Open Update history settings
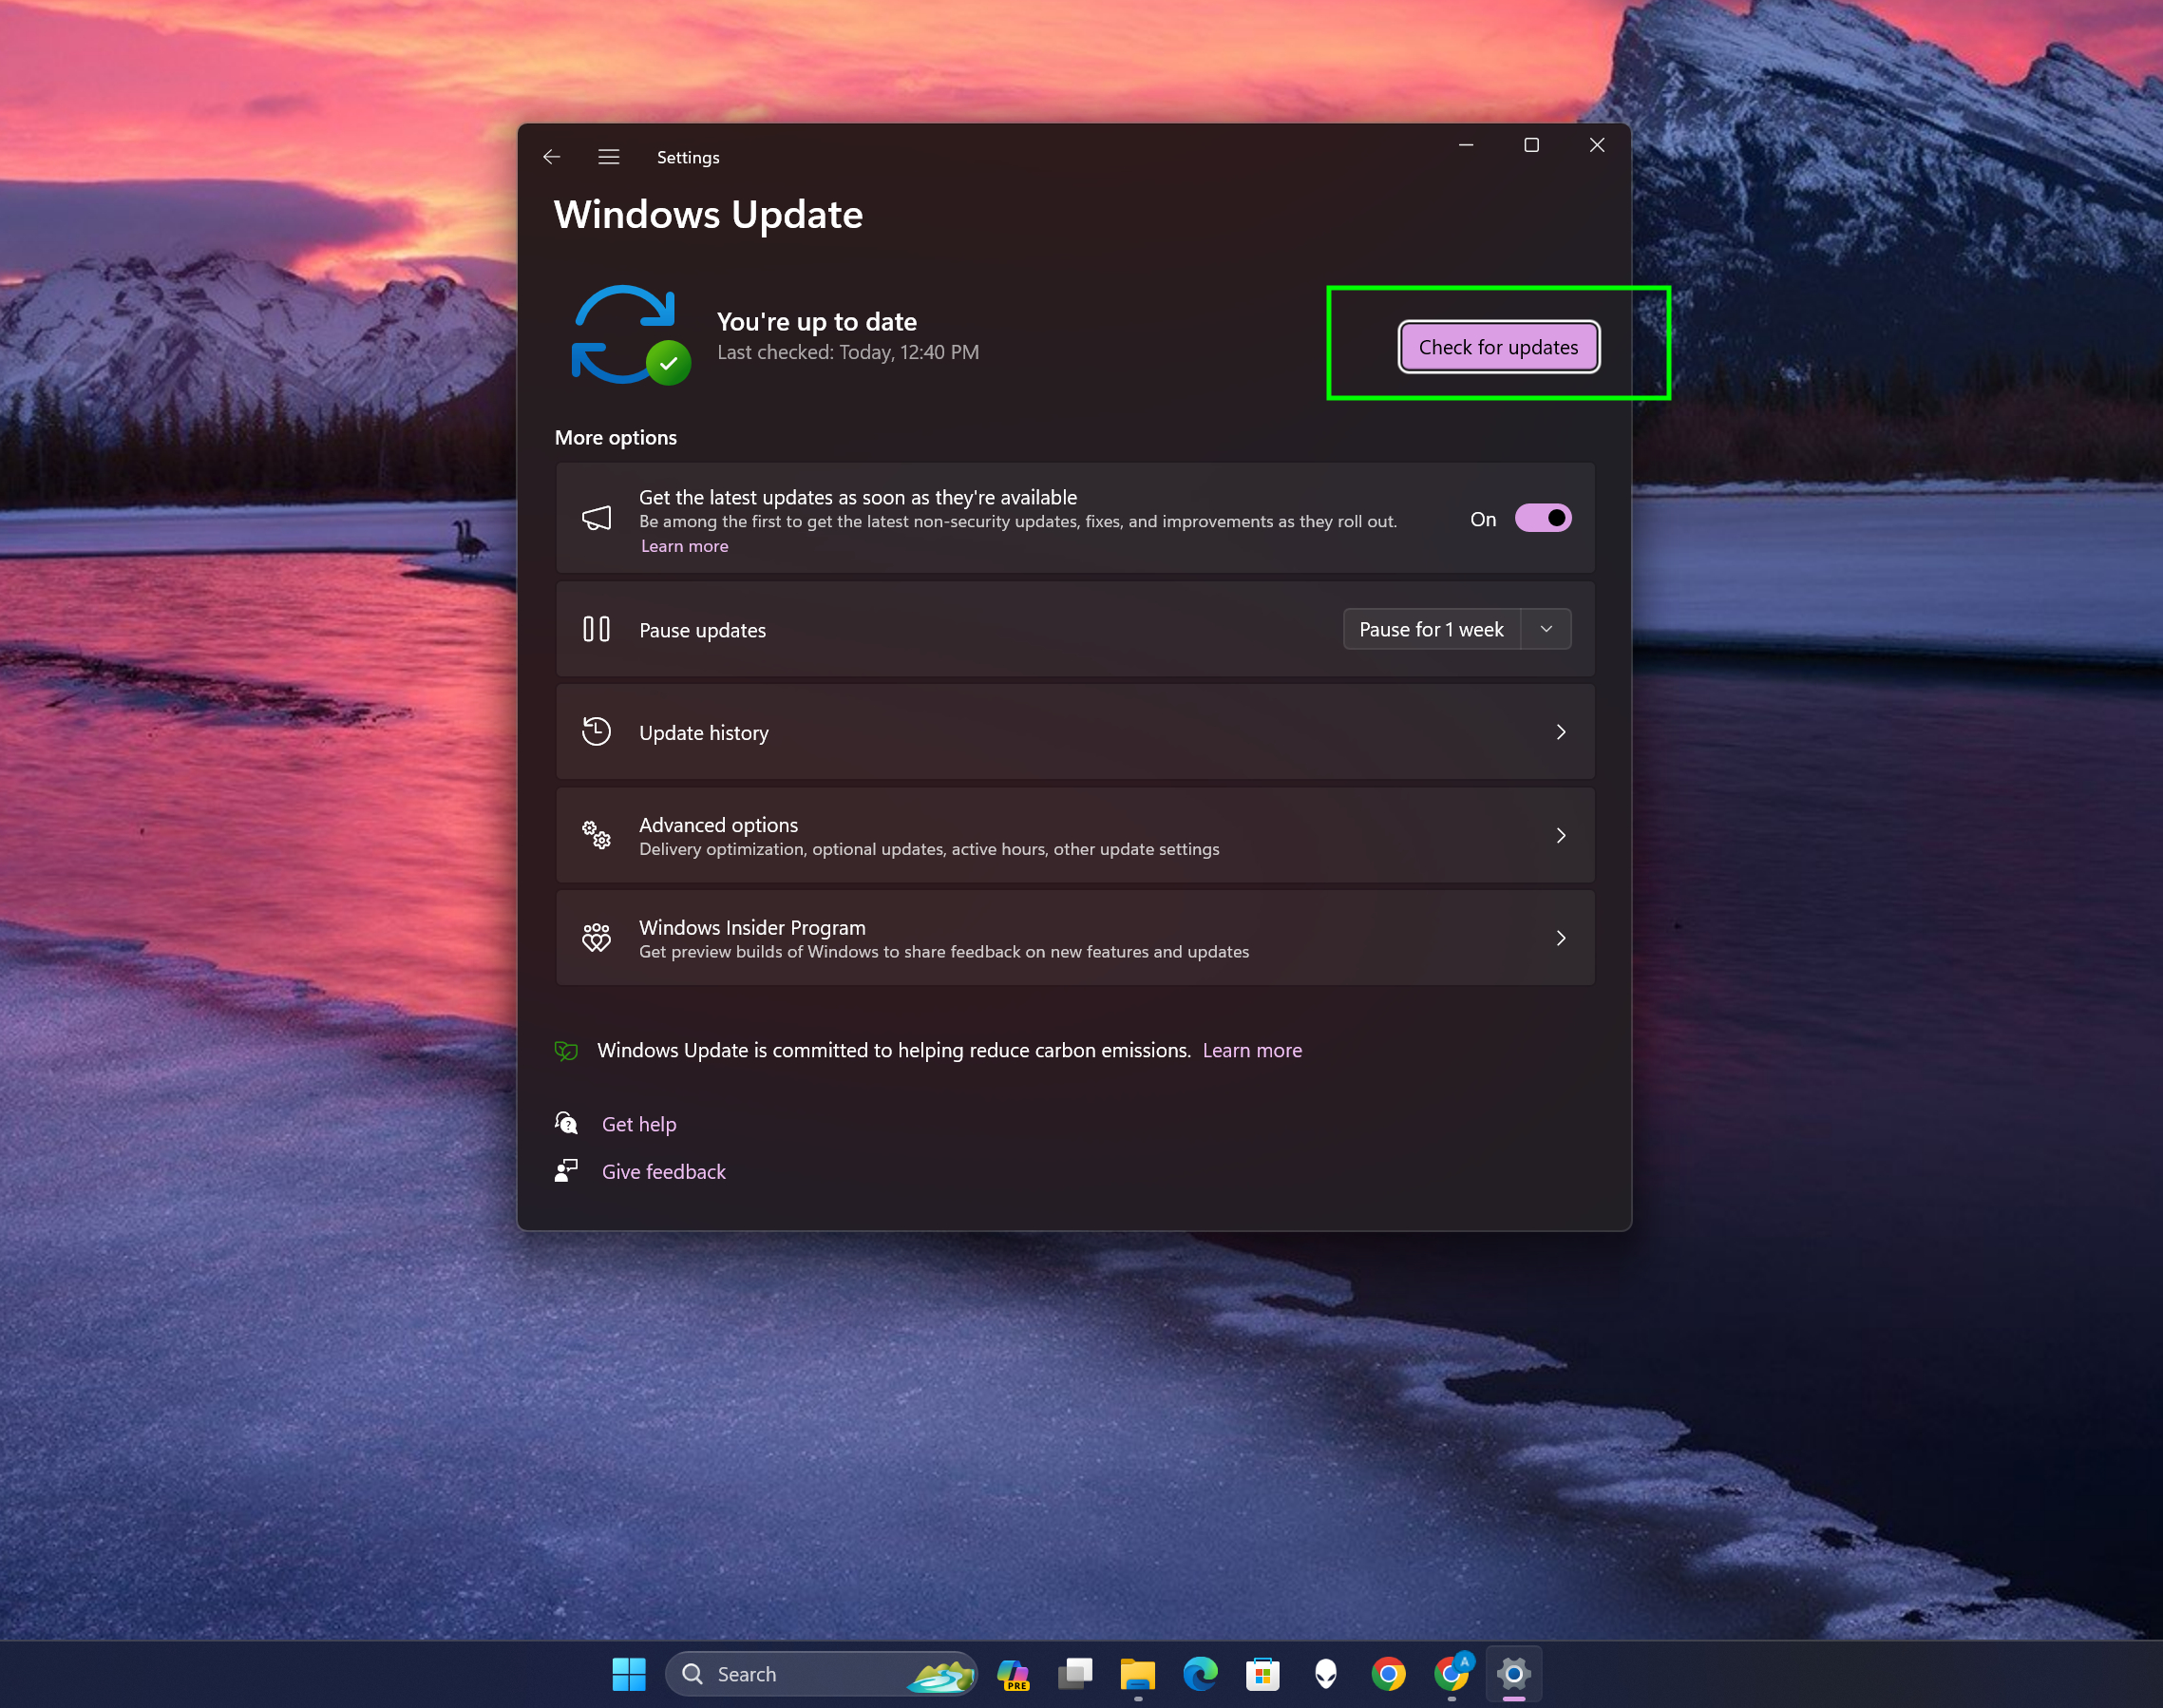The image size is (2163, 1708). point(1074,732)
